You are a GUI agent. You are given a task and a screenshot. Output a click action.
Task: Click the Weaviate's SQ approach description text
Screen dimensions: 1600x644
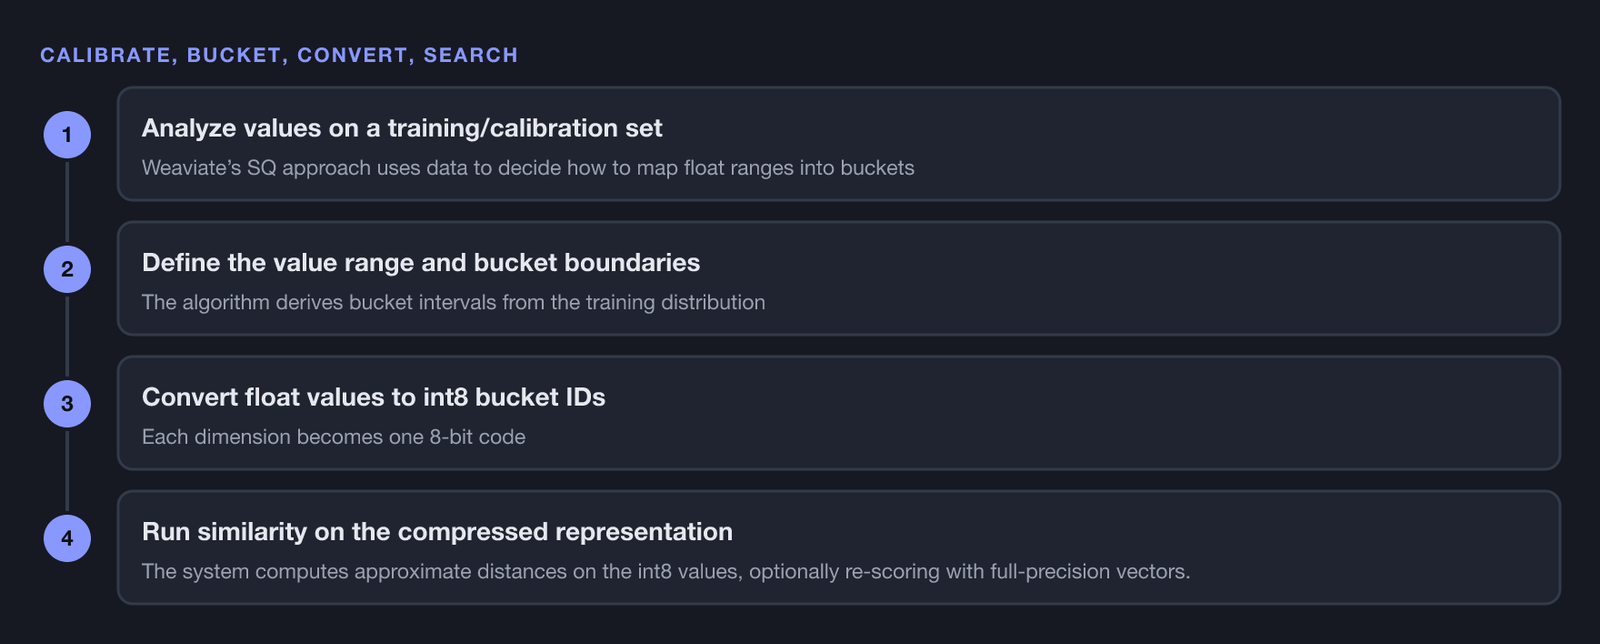tap(528, 168)
